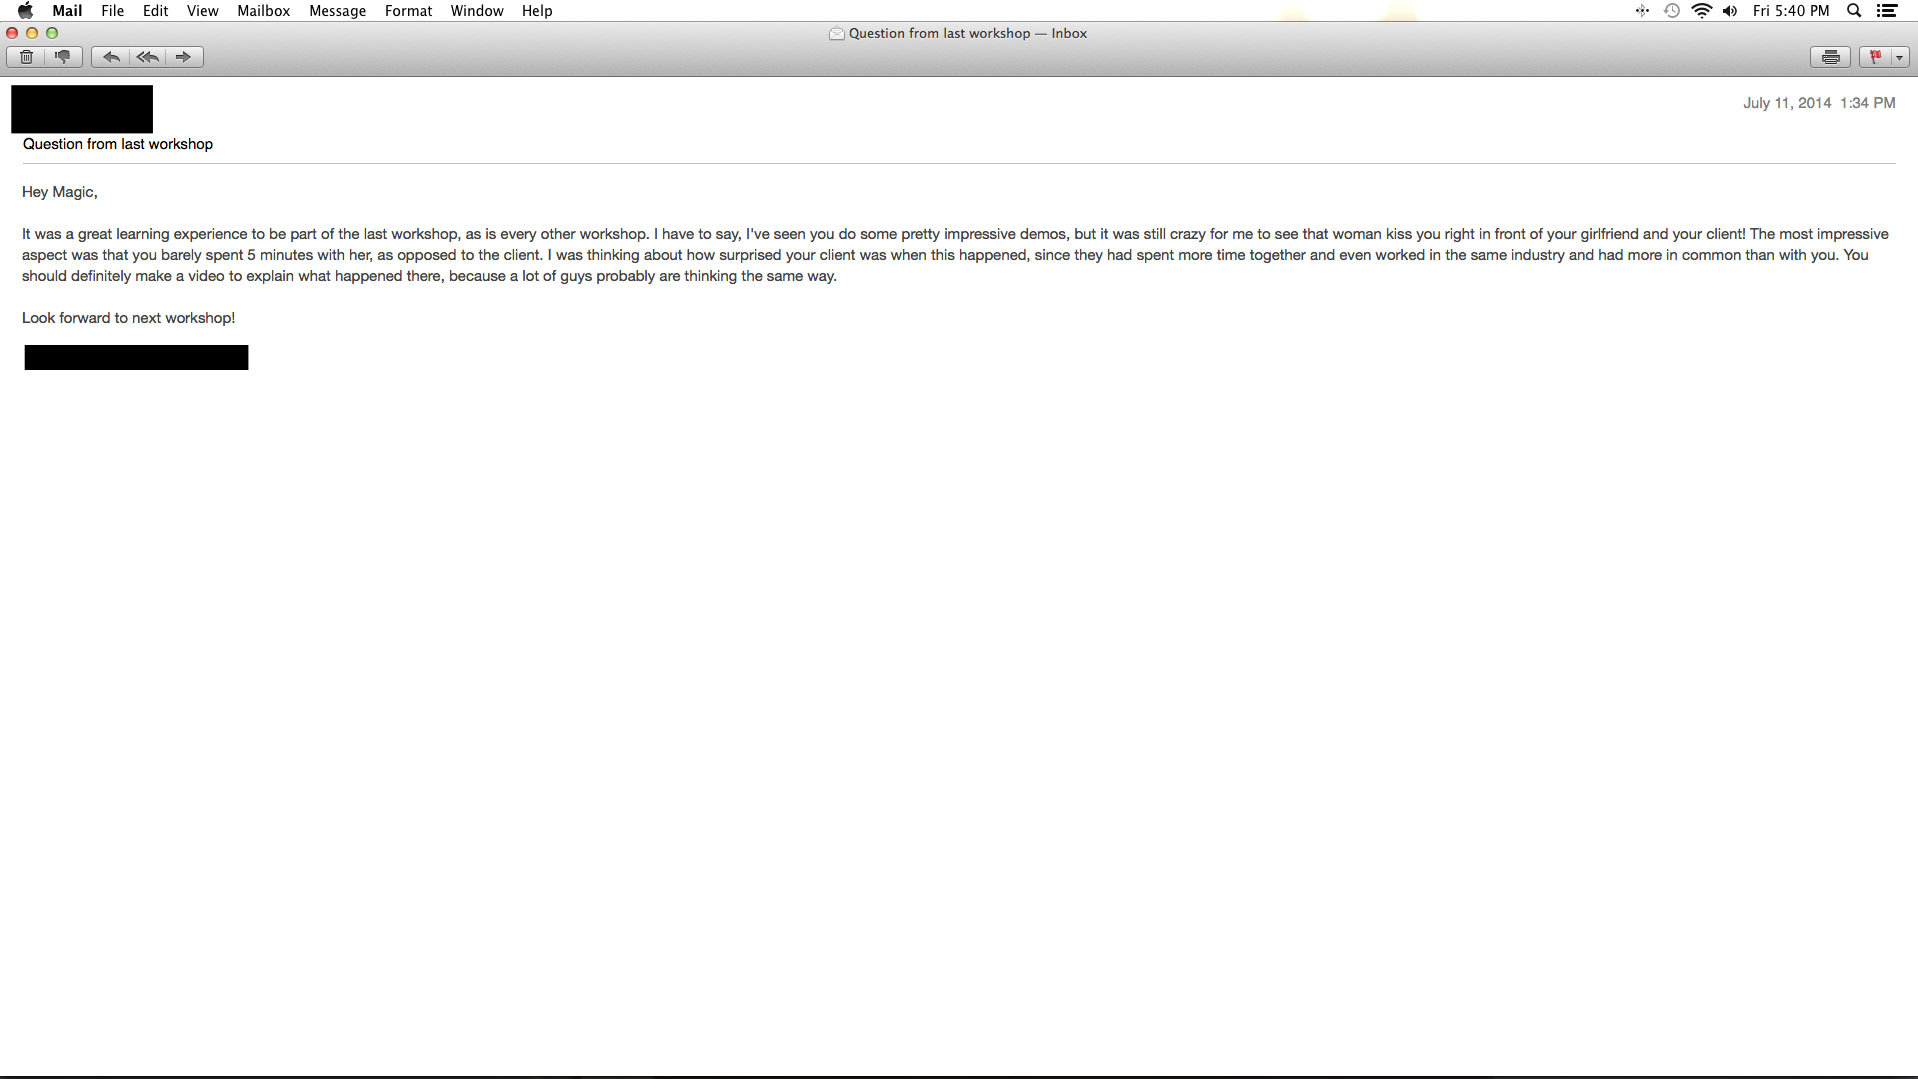Flag the message with the red flag
This screenshot has height=1079, width=1918.
coord(1875,57)
